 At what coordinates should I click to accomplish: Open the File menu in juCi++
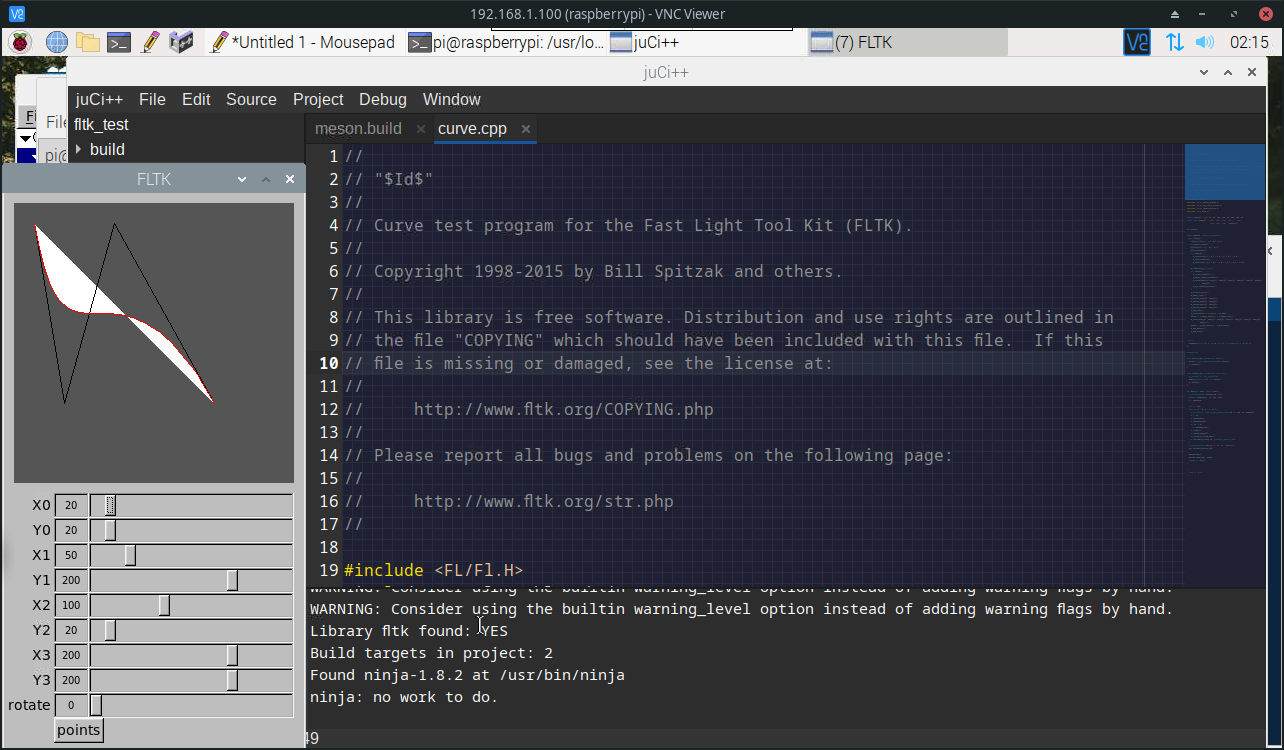[152, 99]
